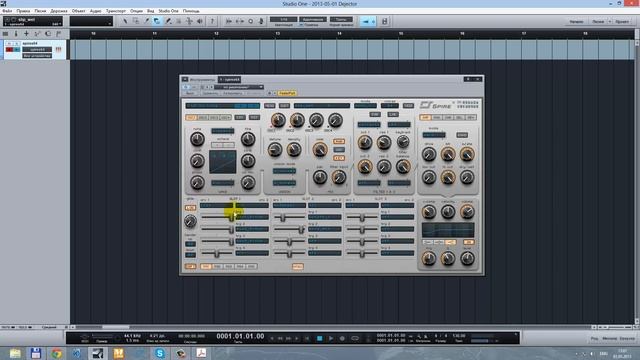Click the first slider in matrix slot 3
The image size is (640, 360).
(362, 218)
